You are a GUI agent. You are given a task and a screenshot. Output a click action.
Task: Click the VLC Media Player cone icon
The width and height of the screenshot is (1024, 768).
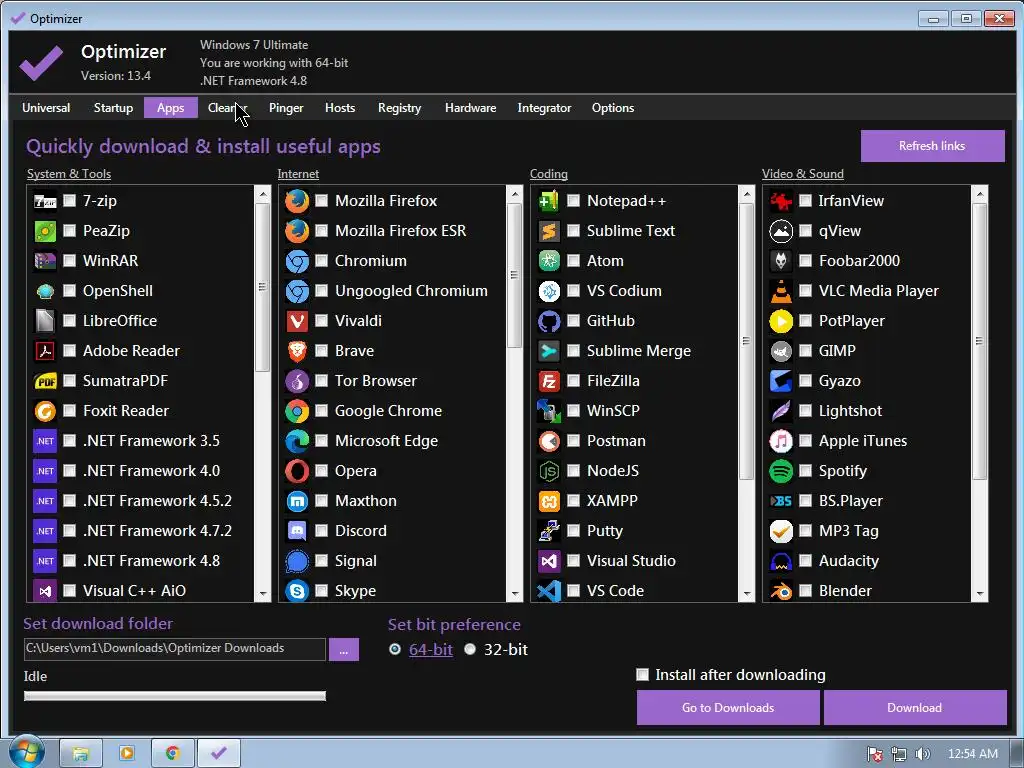point(781,291)
